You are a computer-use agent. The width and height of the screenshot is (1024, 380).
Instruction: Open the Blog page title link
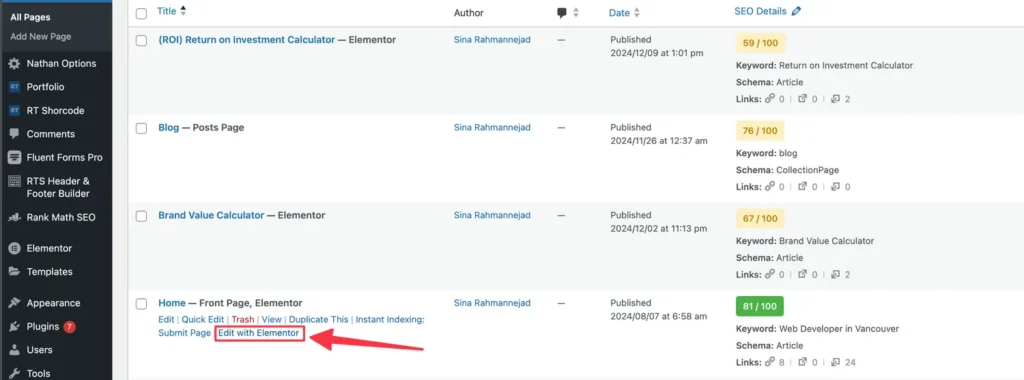click(x=168, y=127)
